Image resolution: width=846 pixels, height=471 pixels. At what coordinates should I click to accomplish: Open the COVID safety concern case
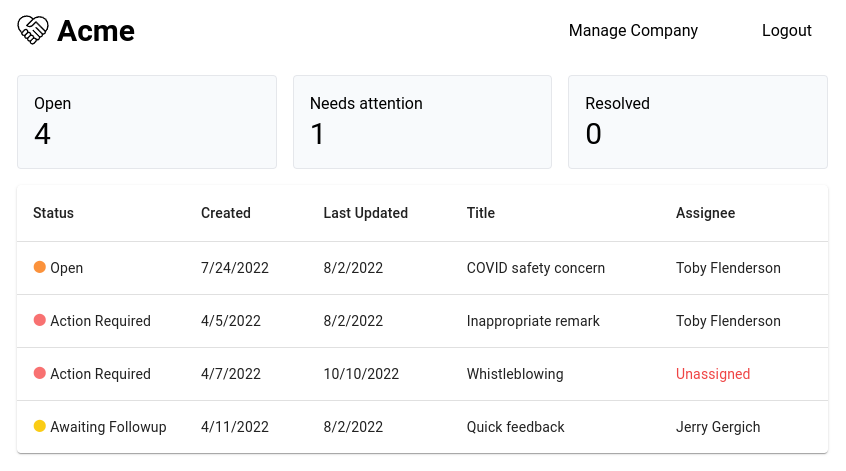point(535,268)
